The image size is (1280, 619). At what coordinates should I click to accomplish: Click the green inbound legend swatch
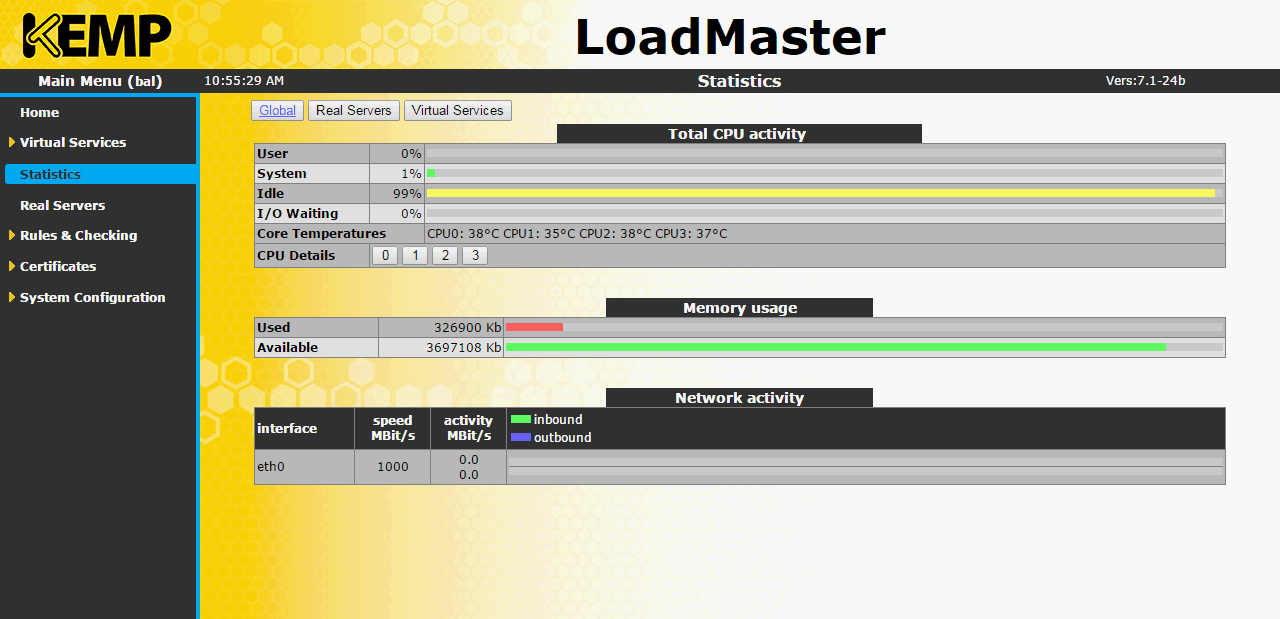pos(521,419)
